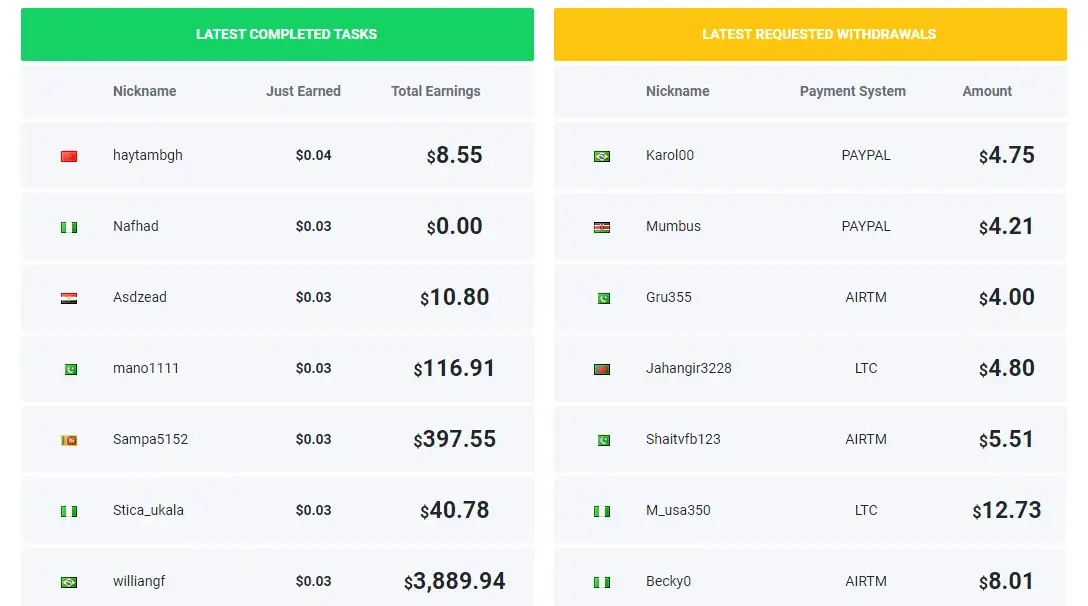Click the Total Earnings column header
The height and width of the screenshot is (606, 1088).
(x=436, y=91)
